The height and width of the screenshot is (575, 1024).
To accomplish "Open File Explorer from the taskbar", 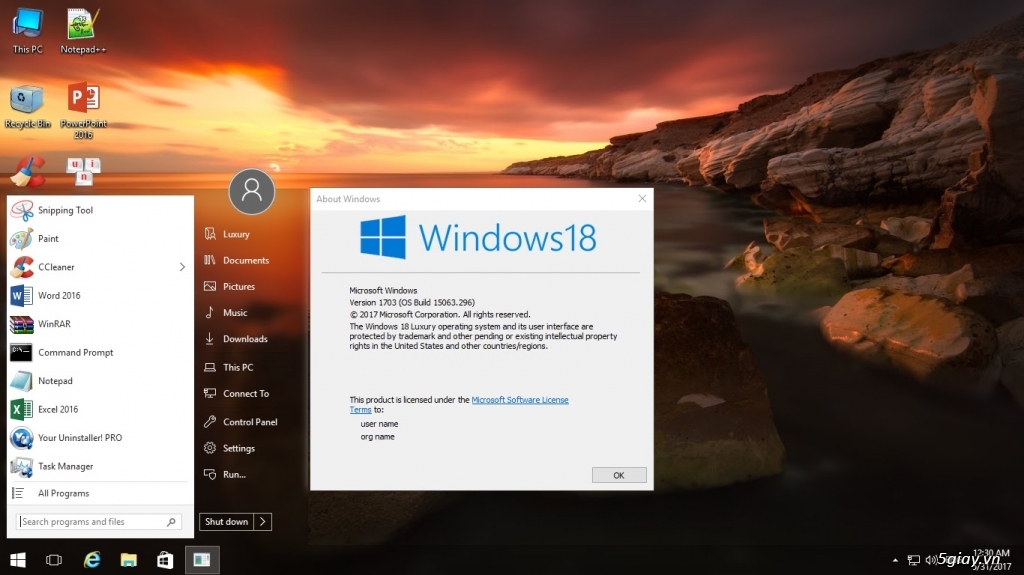I will [x=128, y=560].
